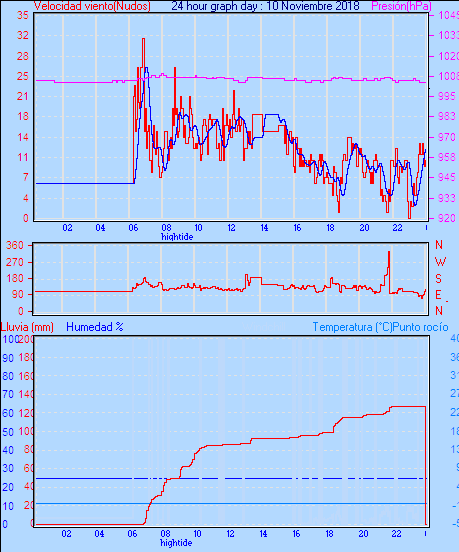The width and height of the screenshot is (459, 552).
Task: Click the 945 hPa label on pressure axis
Action: 448,177
